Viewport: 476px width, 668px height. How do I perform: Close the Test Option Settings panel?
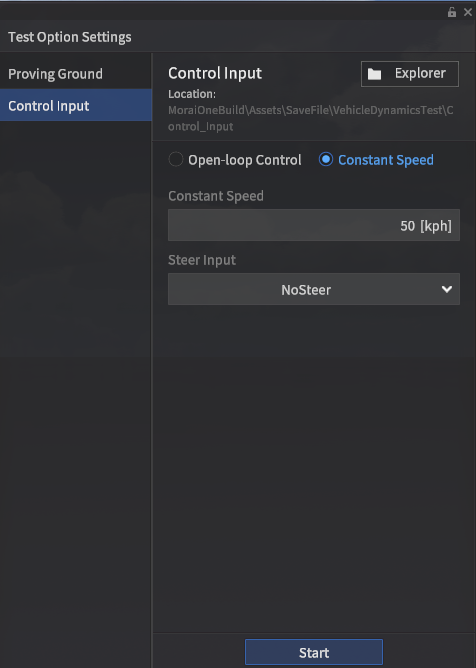click(468, 12)
